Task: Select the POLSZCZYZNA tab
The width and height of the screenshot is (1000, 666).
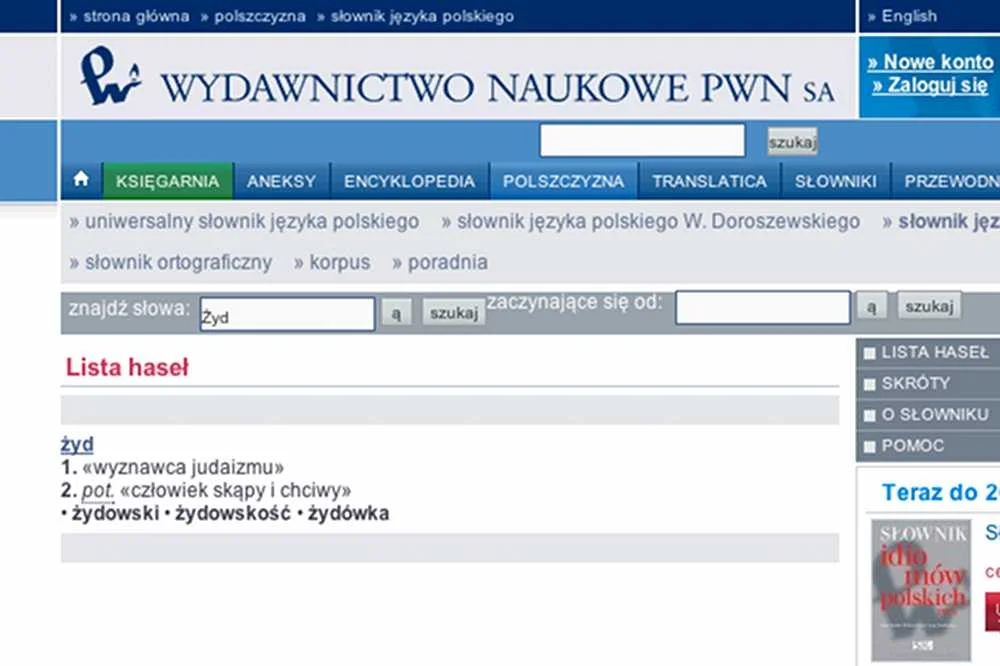Action: (563, 181)
